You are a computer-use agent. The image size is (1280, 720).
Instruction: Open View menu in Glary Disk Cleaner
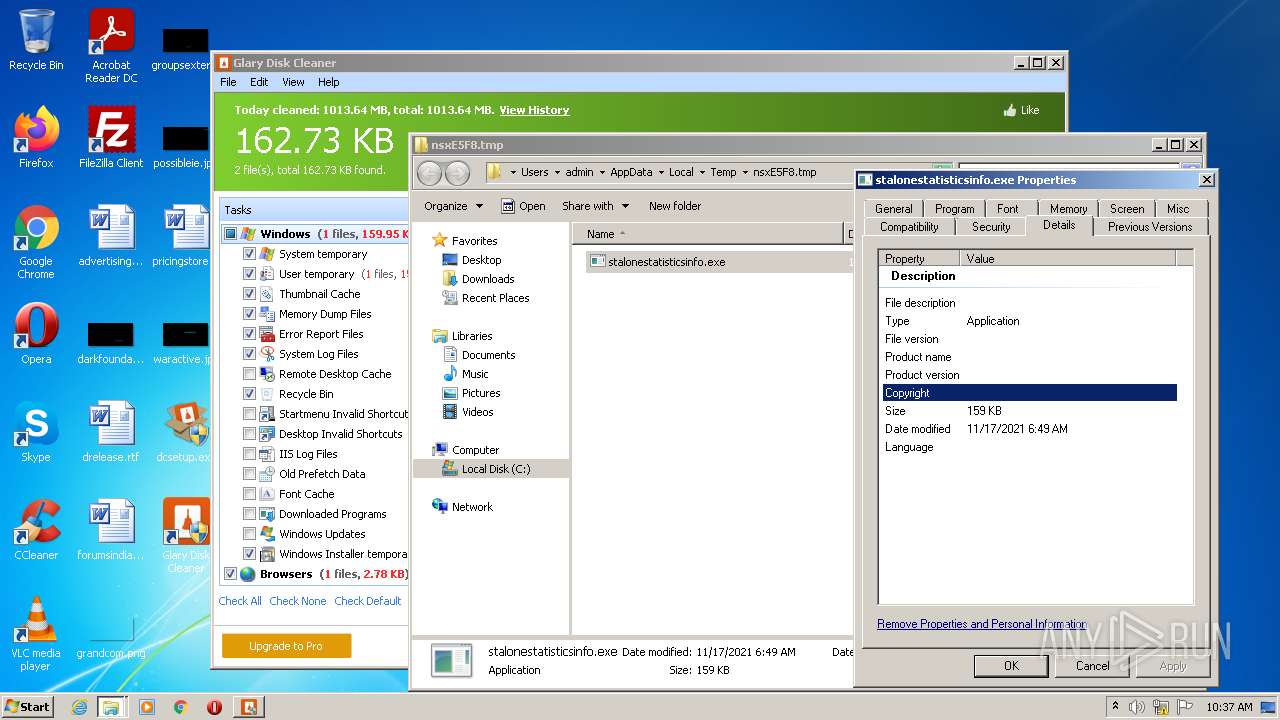pyautogui.click(x=293, y=82)
